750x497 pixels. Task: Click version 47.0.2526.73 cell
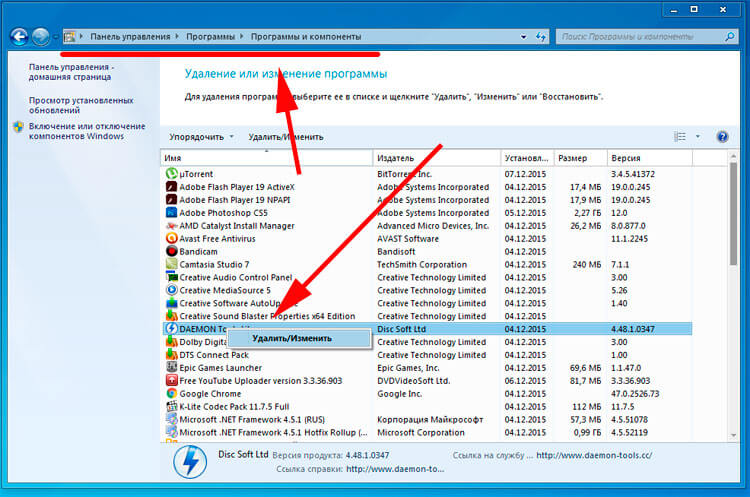[635, 394]
